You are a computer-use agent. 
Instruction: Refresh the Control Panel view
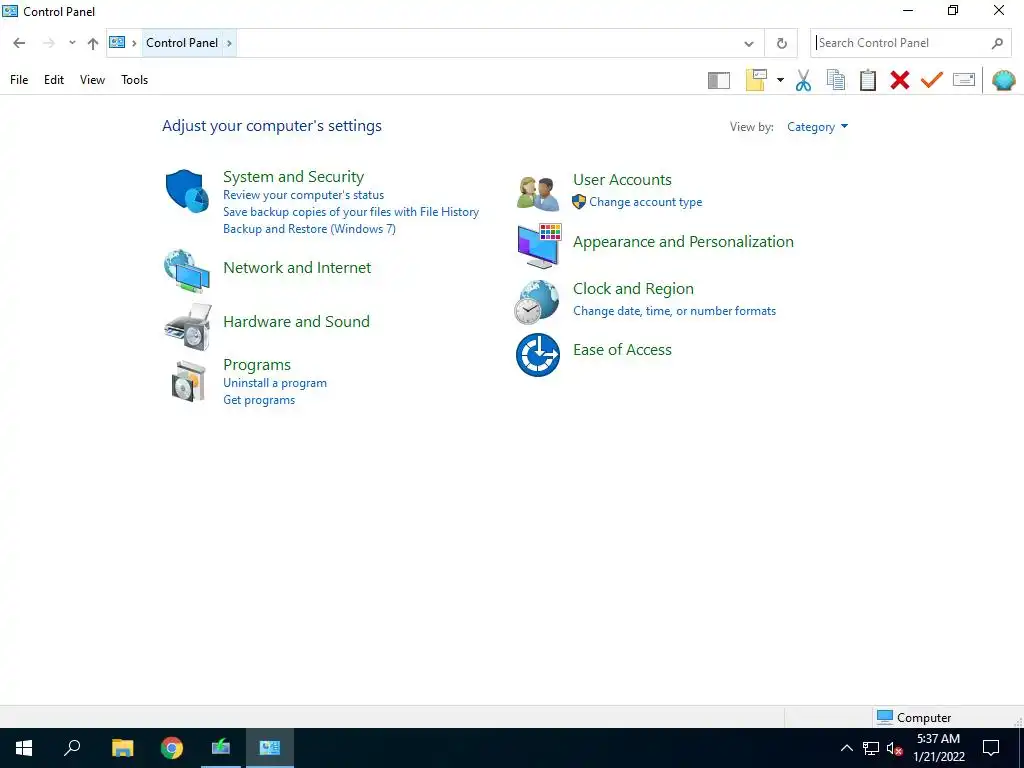782,43
